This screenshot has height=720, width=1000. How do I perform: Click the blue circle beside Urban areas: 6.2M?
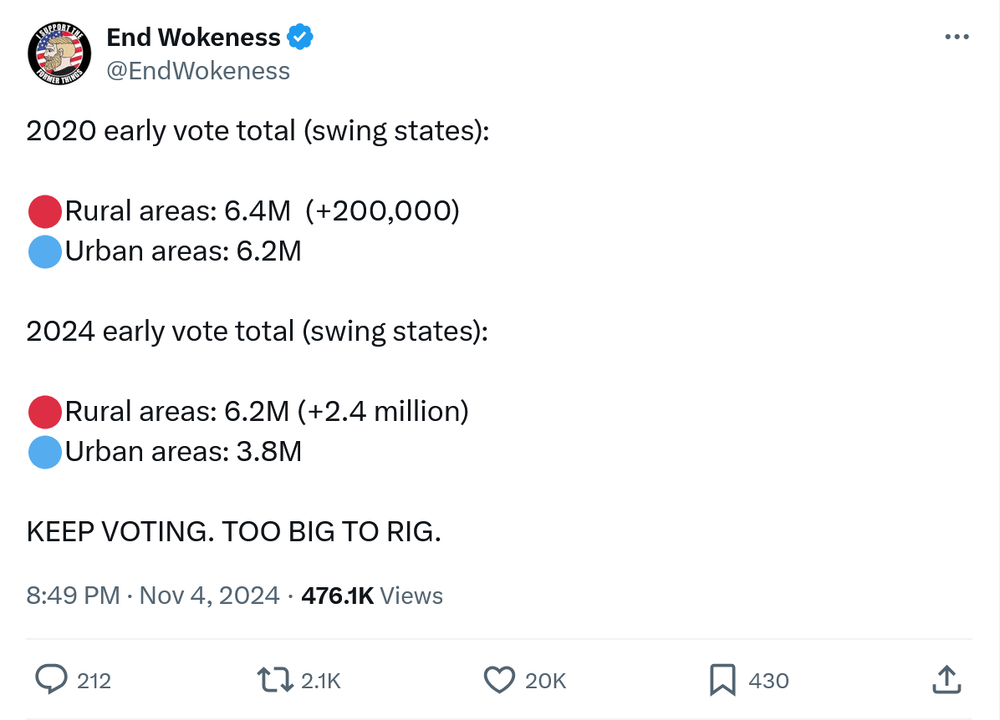(x=45, y=252)
